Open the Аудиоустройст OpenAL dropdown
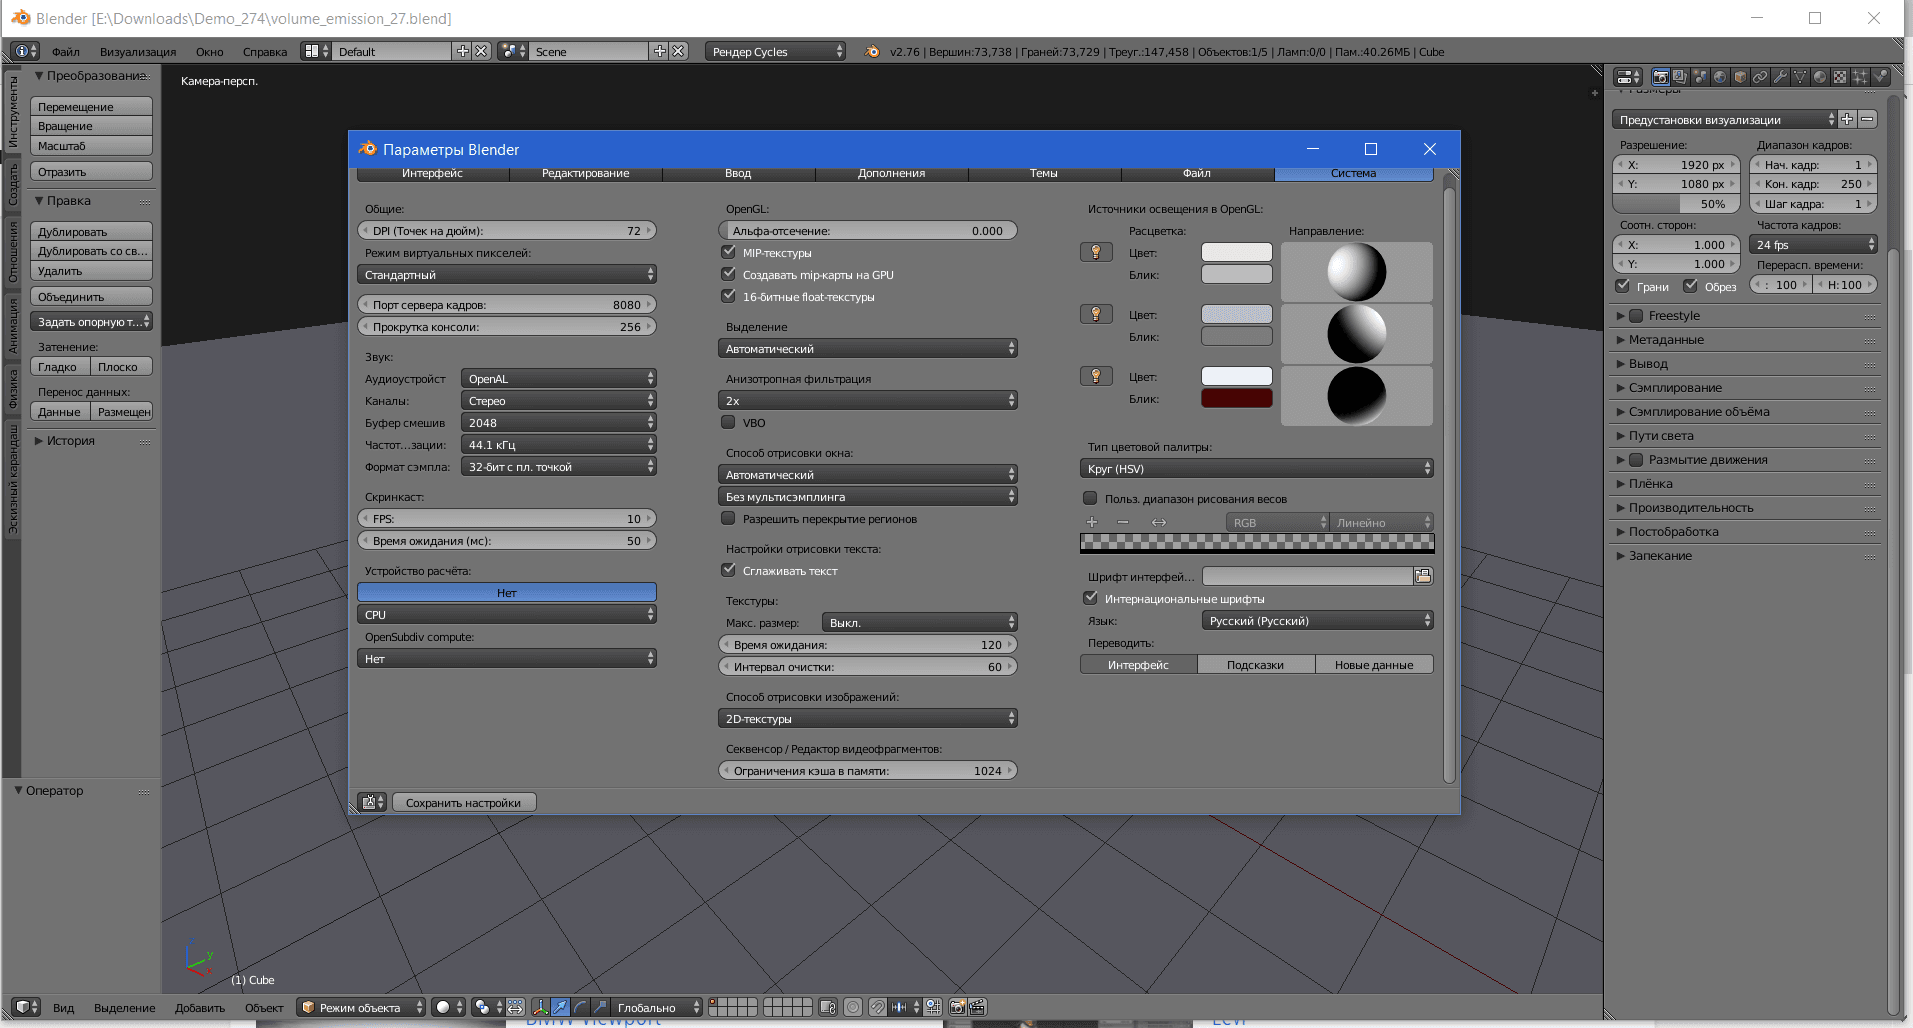Screen dimensions: 1913x1028 (x=558, y=379)
